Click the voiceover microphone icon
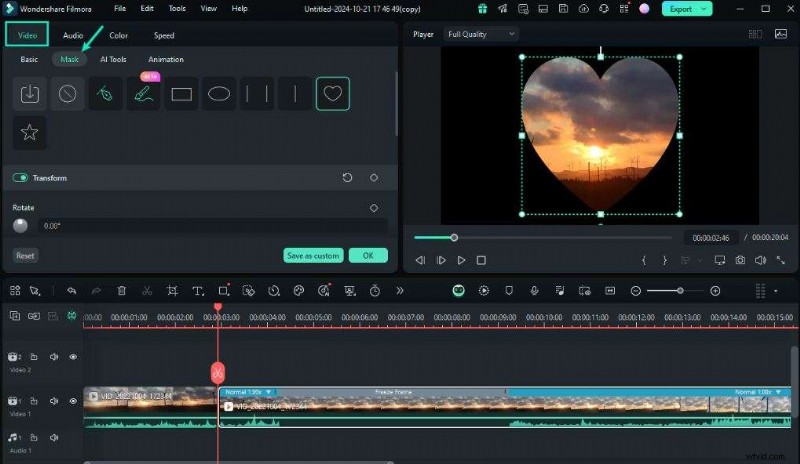 coord(534,290)
